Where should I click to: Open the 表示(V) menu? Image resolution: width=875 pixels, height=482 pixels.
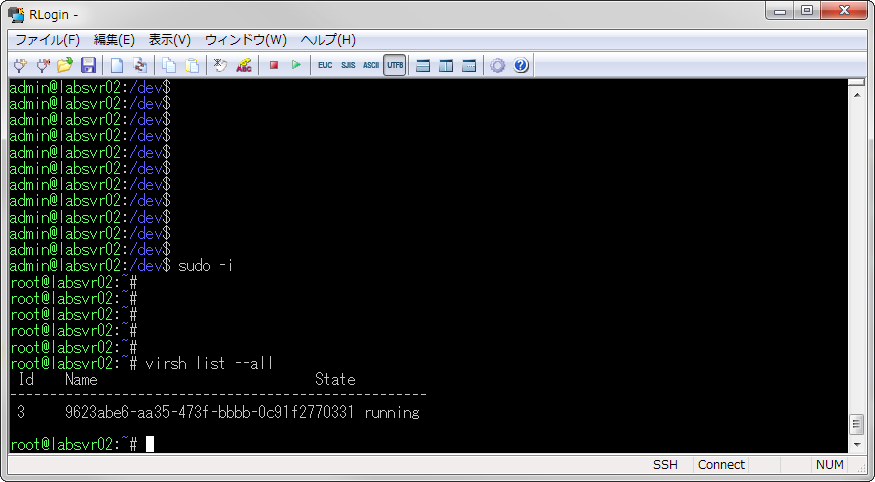(x=170, y=40)
